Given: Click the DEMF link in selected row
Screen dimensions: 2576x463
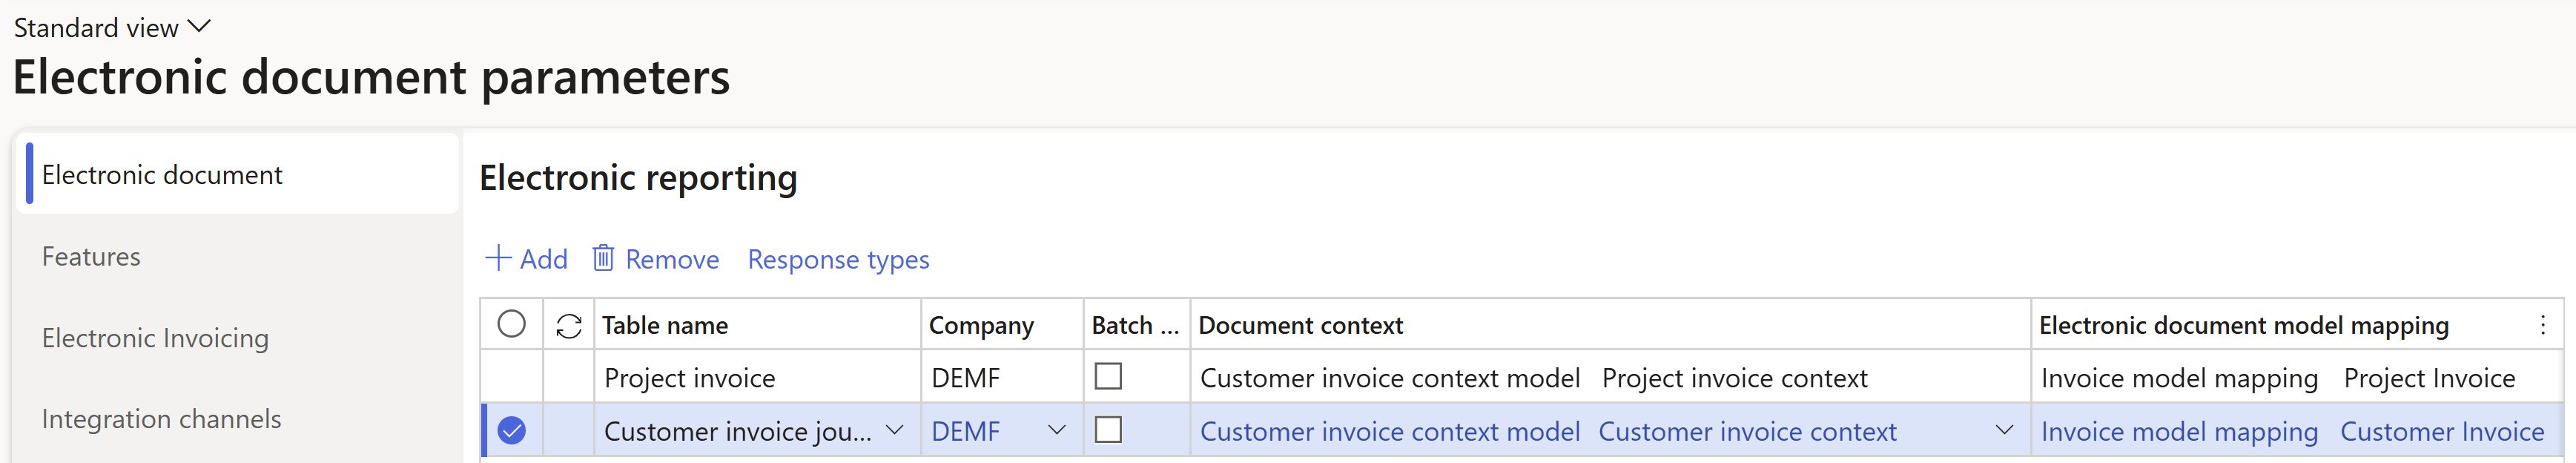Looking at the screenshot, I should click(965, 431).
